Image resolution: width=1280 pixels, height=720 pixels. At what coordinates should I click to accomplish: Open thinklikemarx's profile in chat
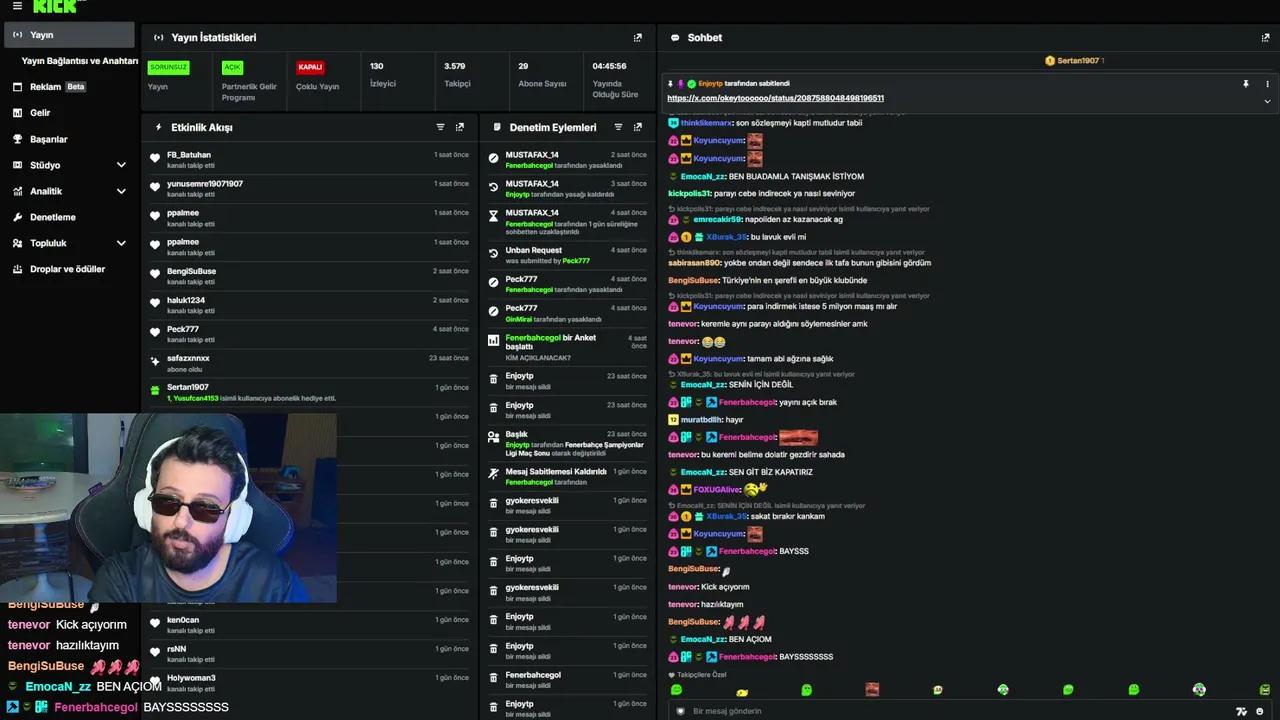(706, 123)
